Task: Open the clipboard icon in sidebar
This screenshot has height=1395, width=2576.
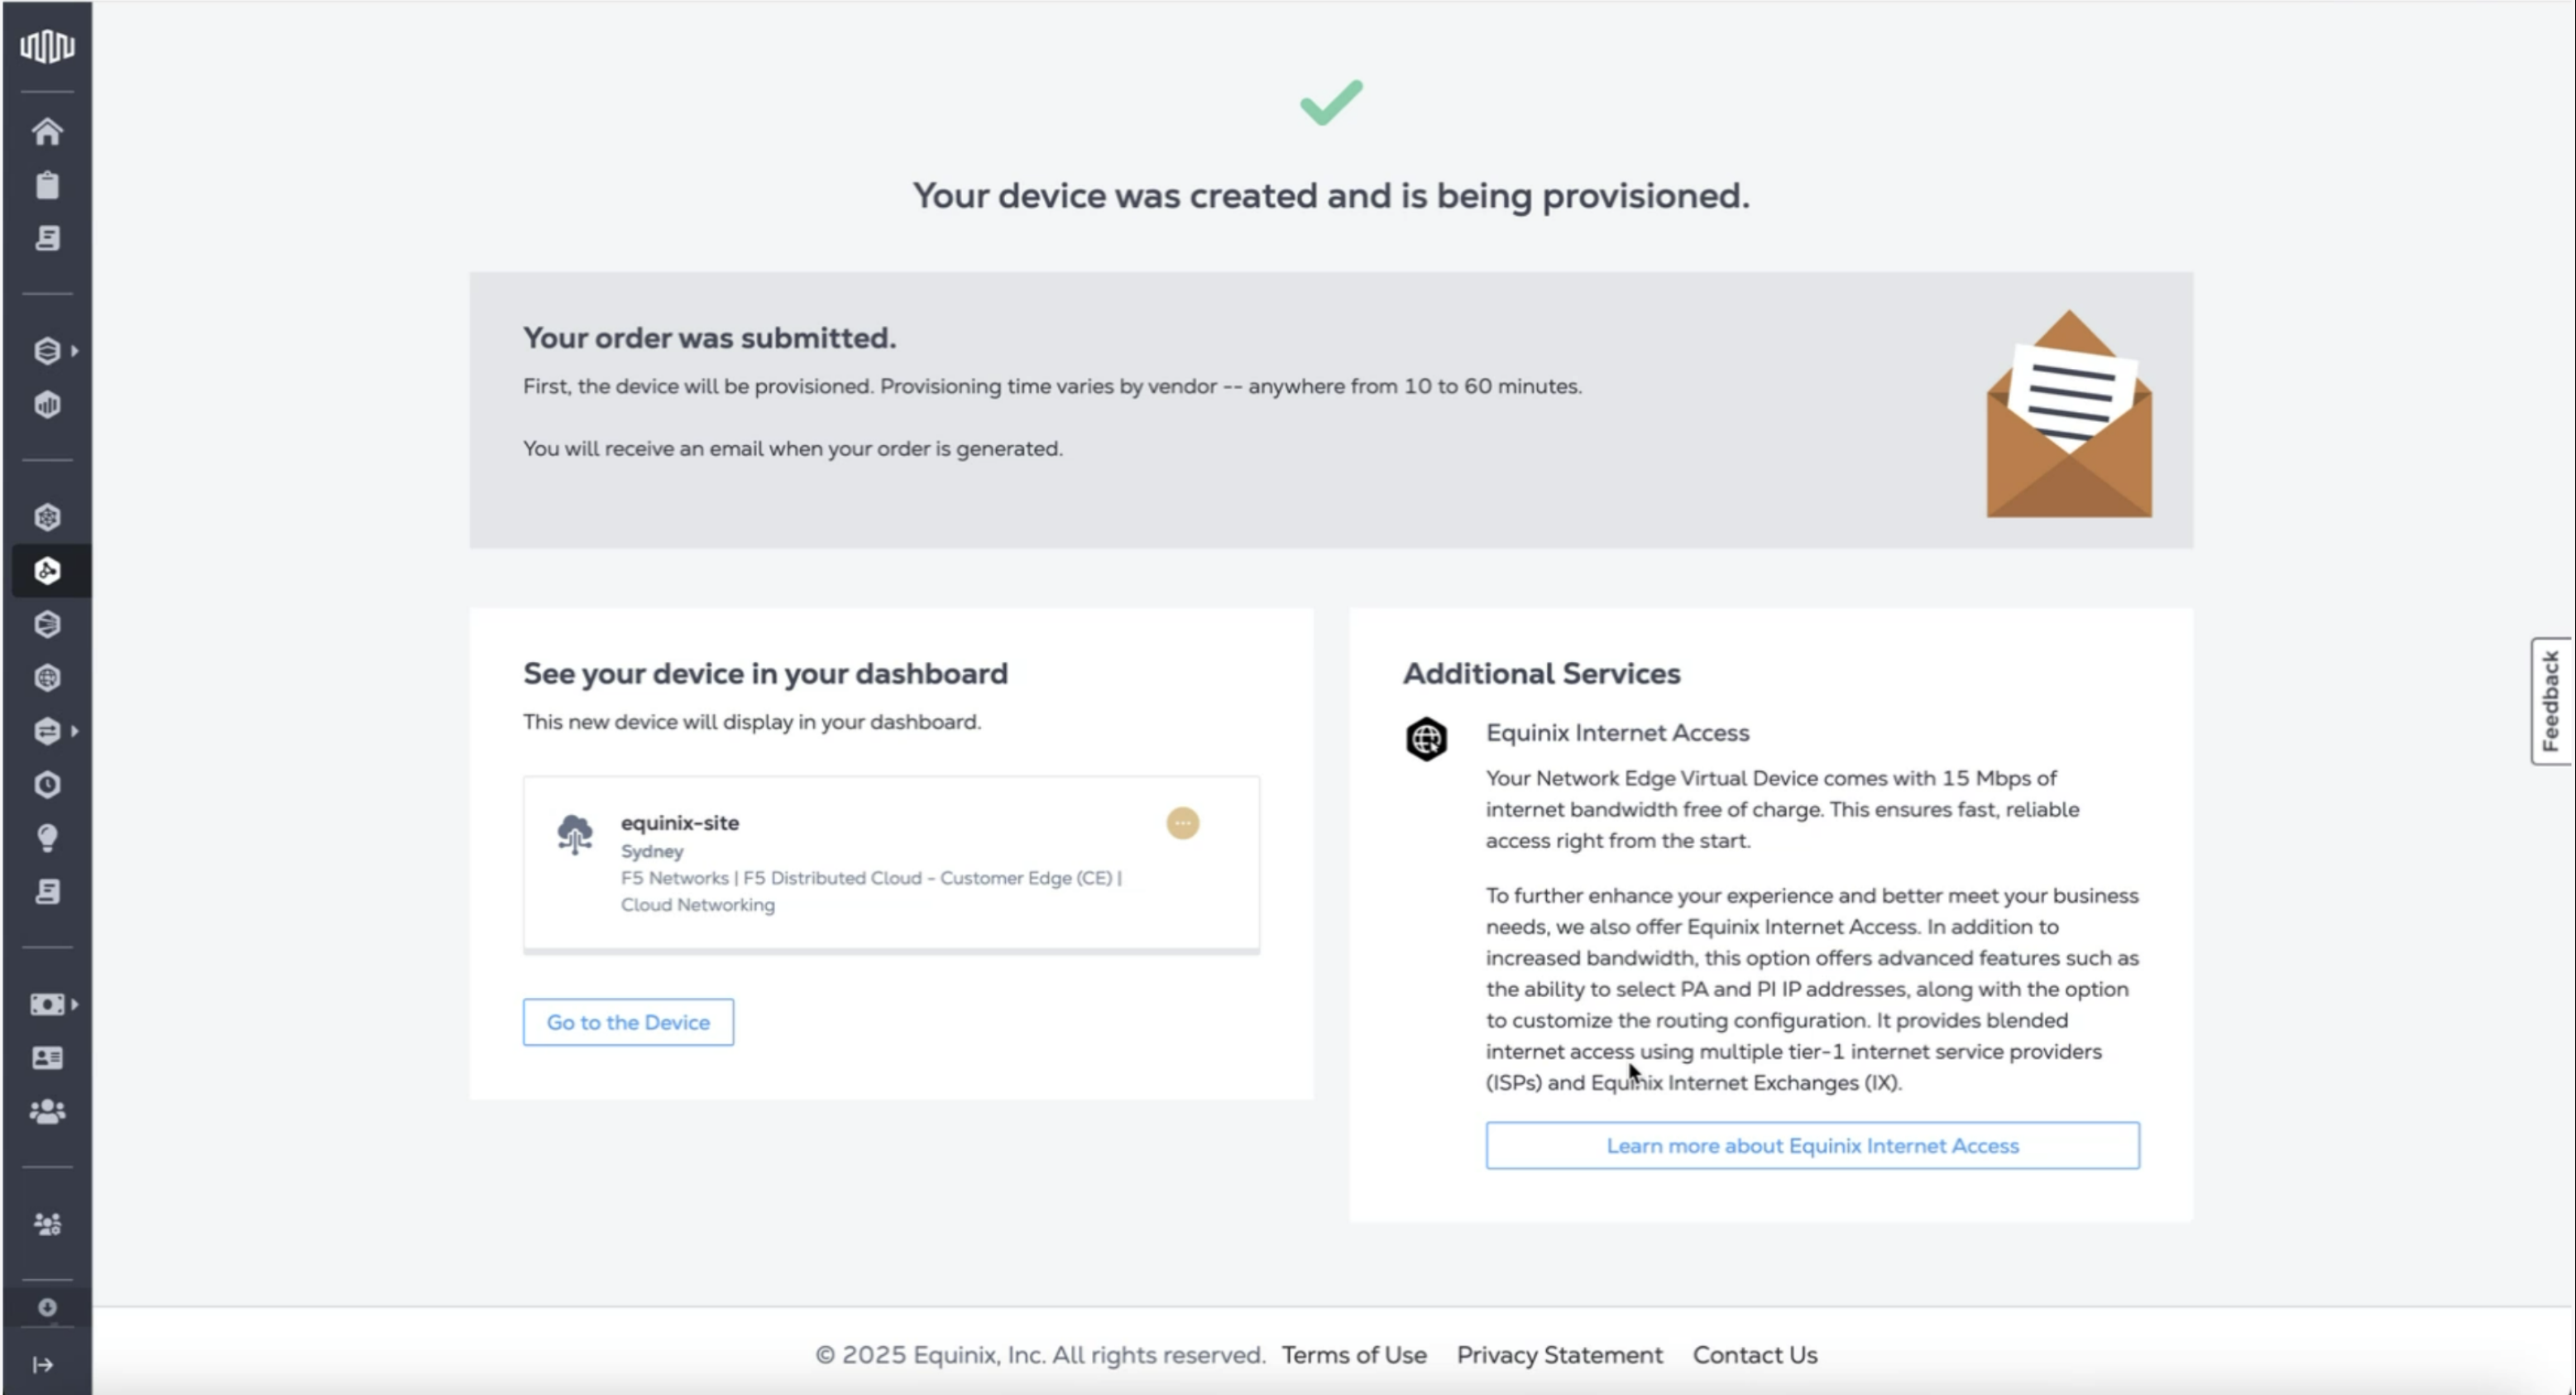Action: [x=47, y=185]
